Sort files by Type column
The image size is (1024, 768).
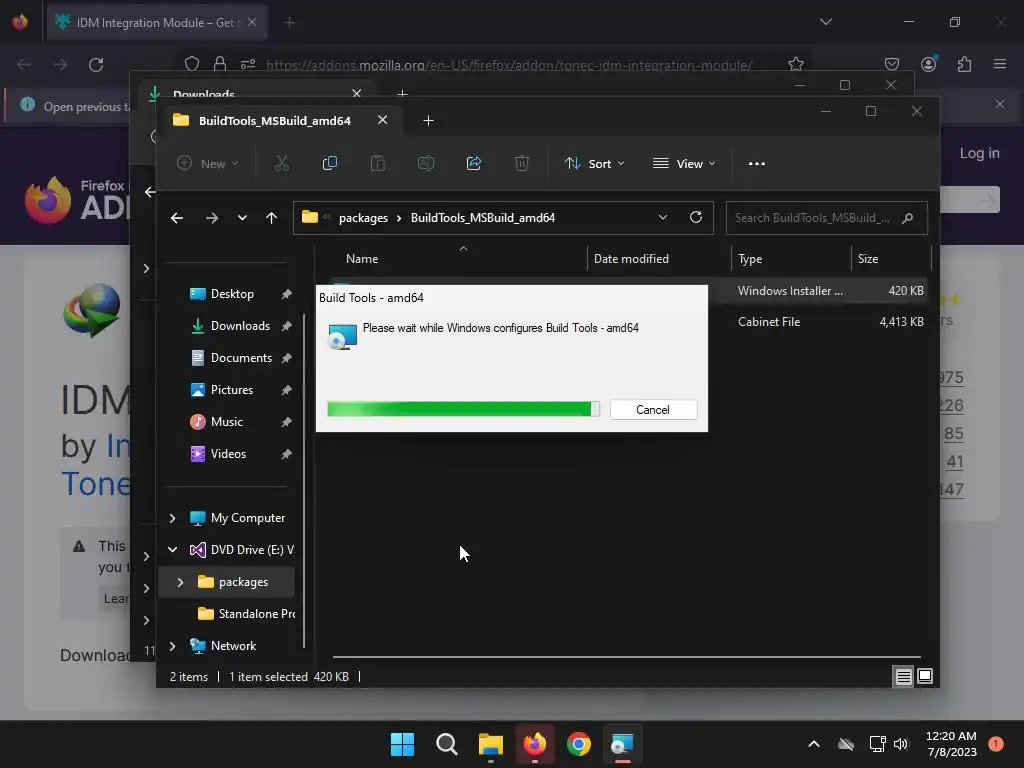[750, 259]
